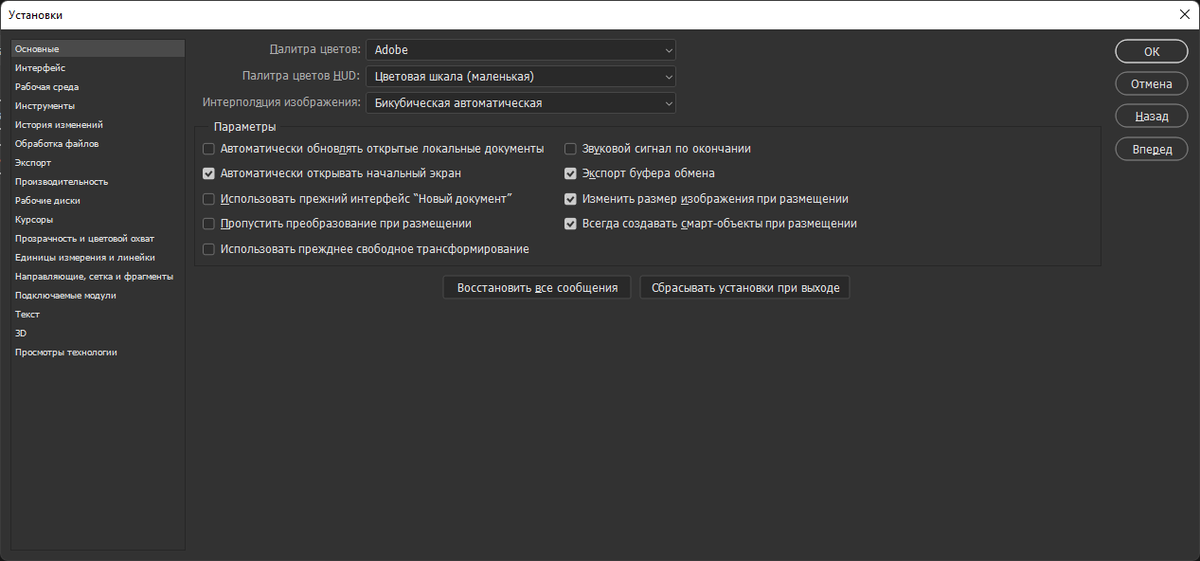
Task: Enable Использовать прежнее свободное трансформирование
Action: pos(209,249)
